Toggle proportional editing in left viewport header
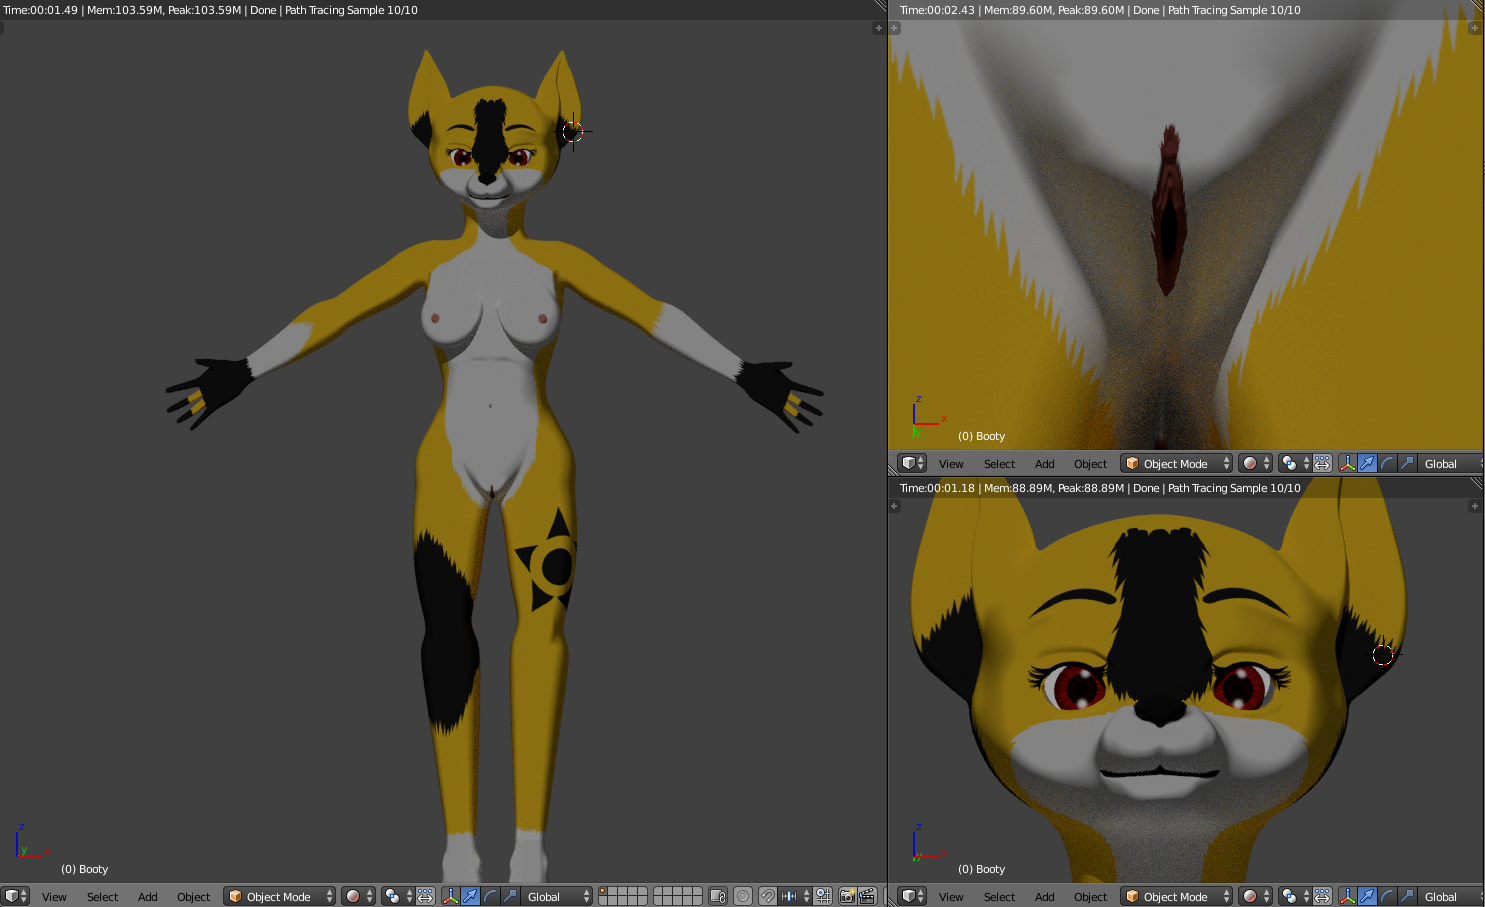This screenshot has width=1485, height=907. click(743, 896)
